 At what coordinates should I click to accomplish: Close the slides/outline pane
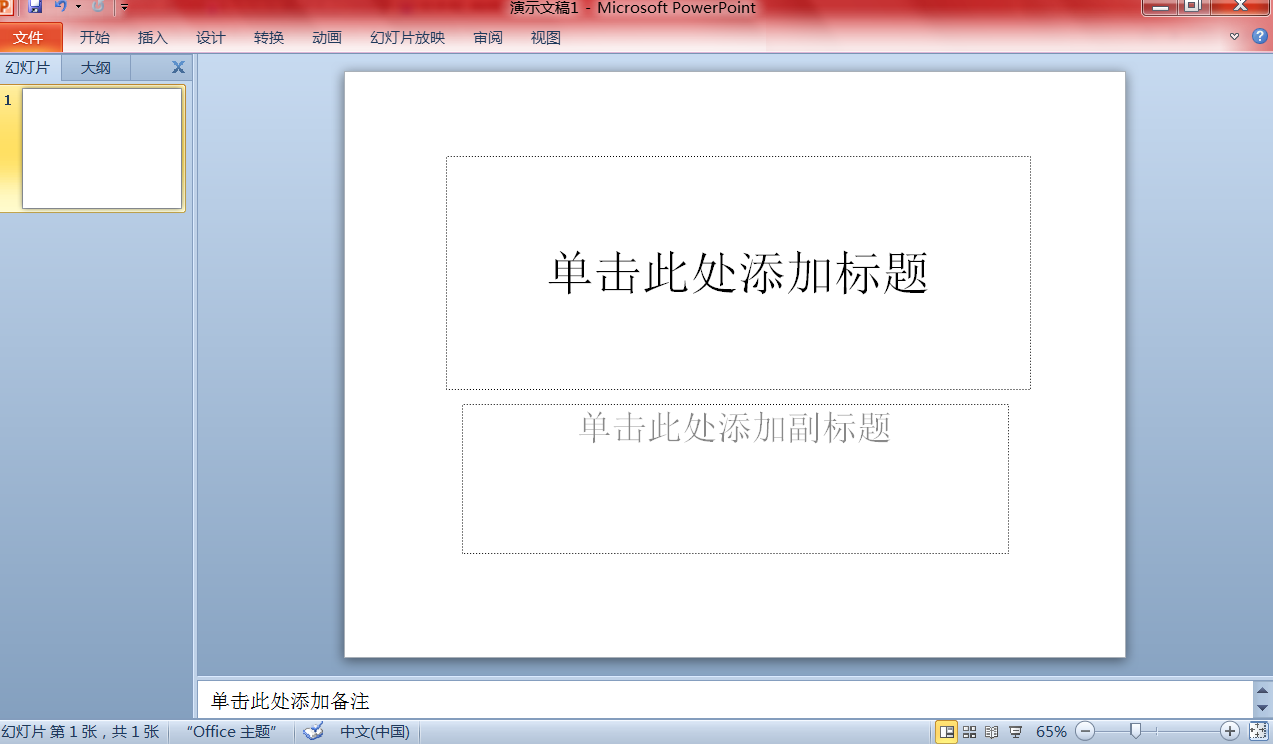pyautogui.click(x=178, y=68)
